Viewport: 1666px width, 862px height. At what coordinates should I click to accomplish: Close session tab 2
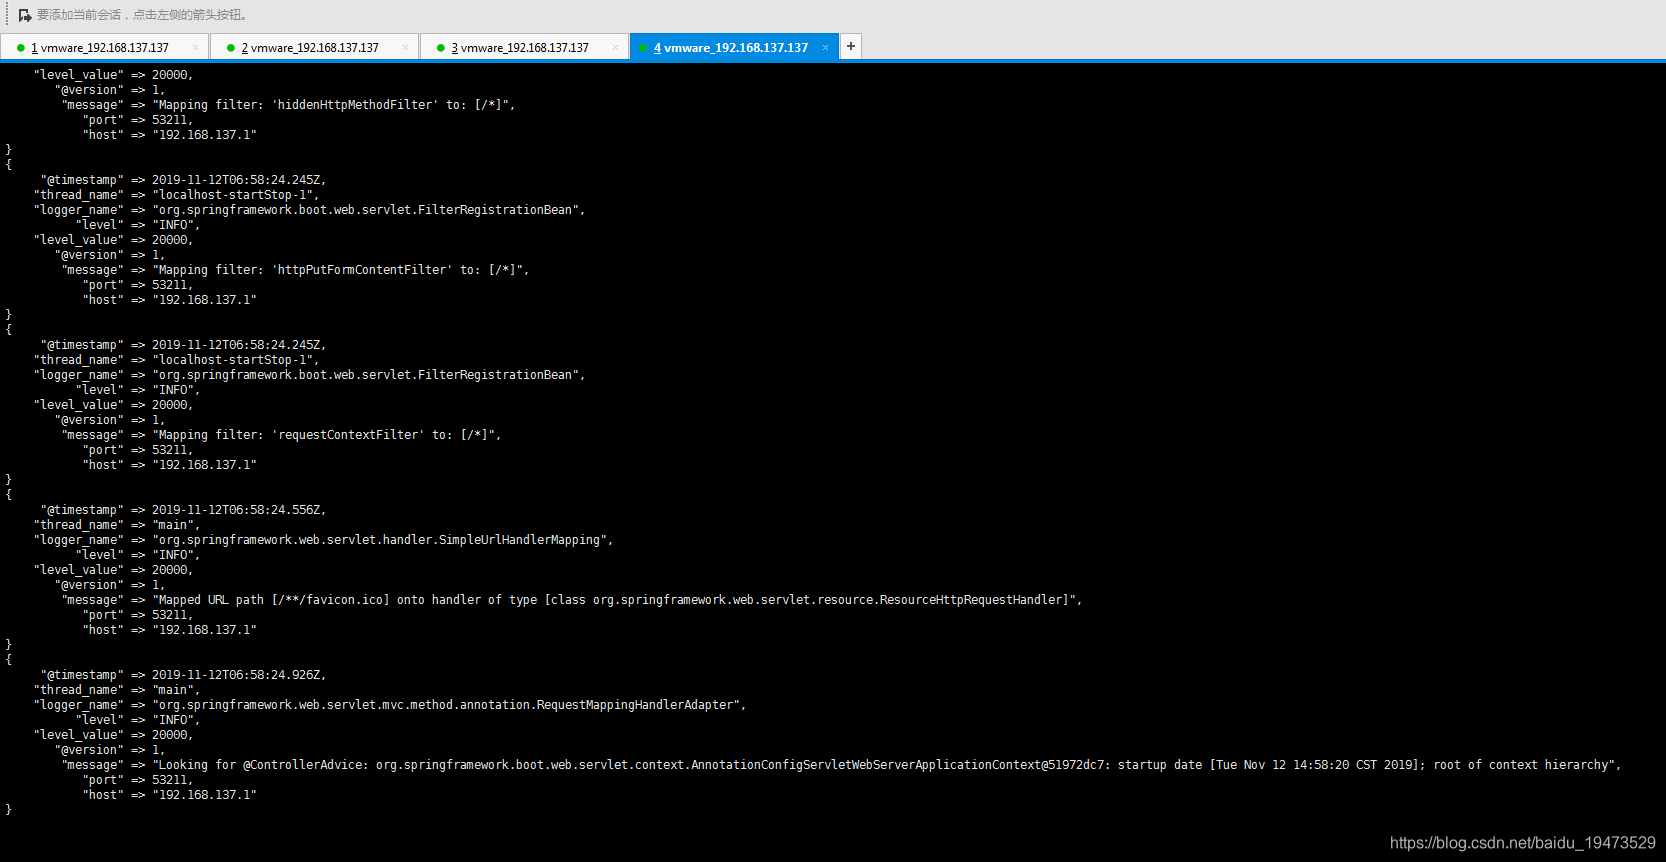[x=405, y=48]
